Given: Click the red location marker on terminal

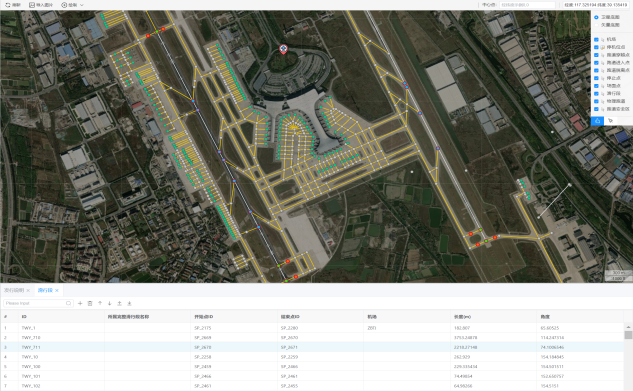Looking at the screenshot, I should tap(283, 49).
